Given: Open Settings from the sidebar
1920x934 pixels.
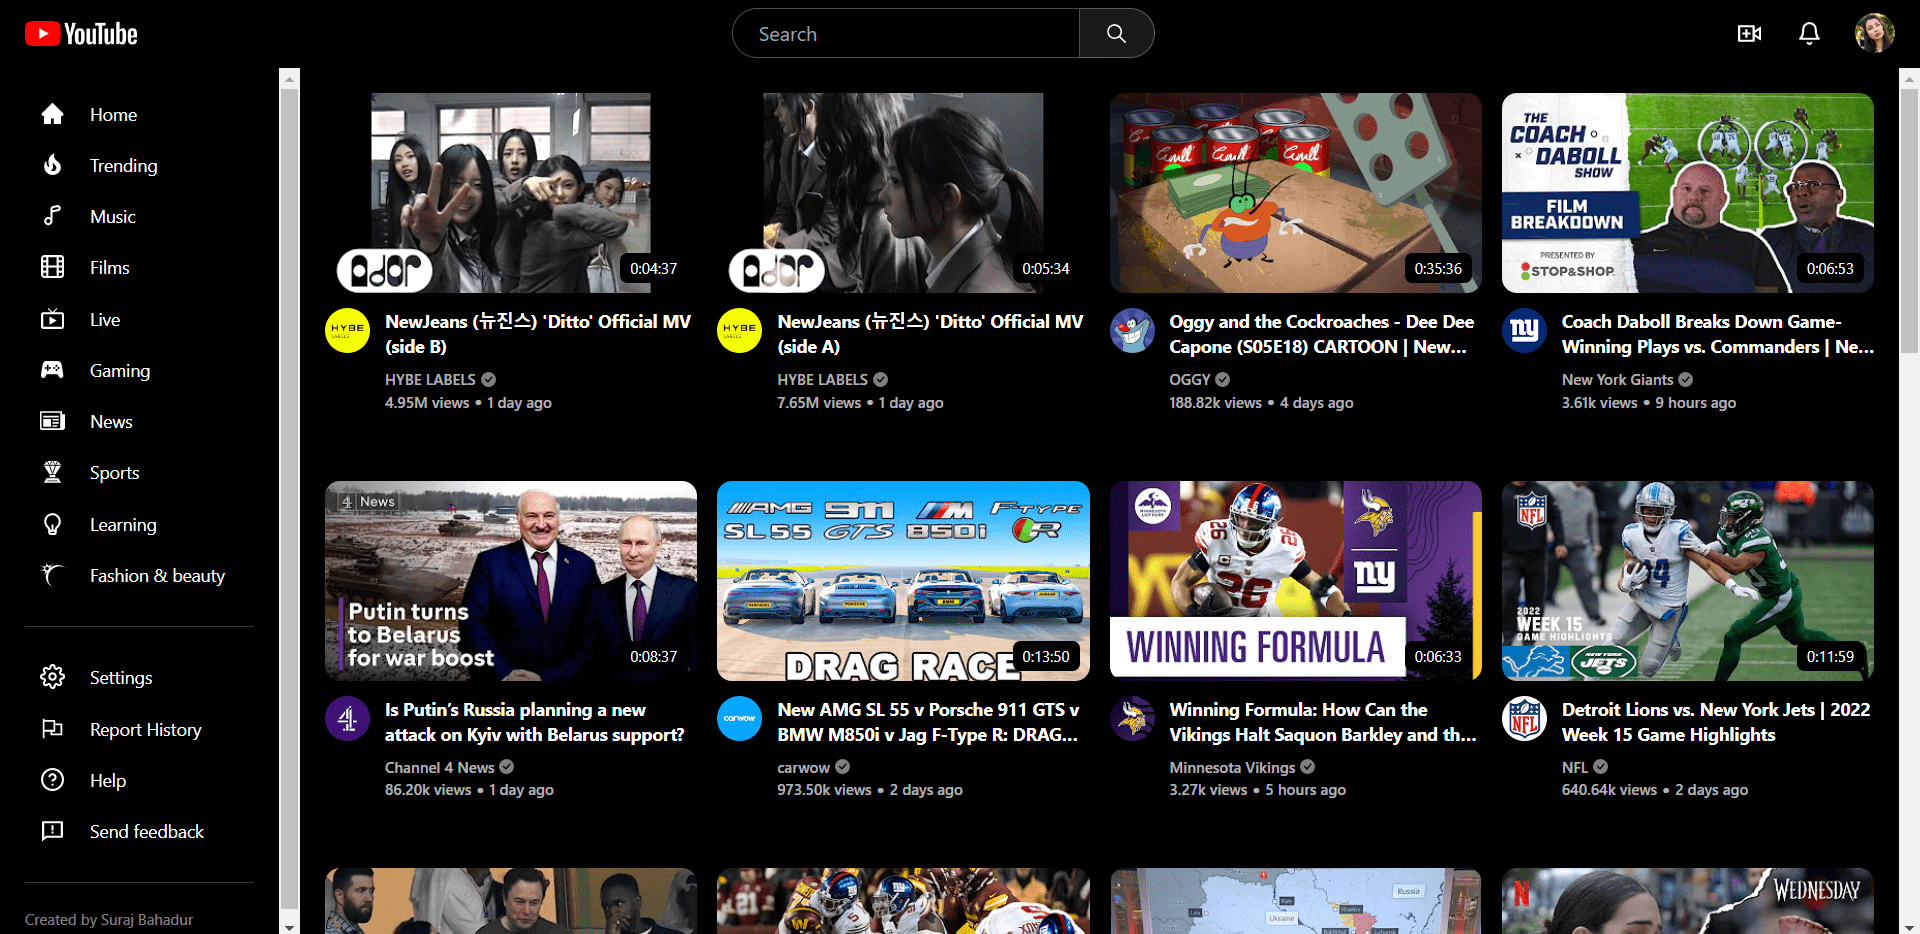Looking at the screenshot, I should (x=121, y=678).
